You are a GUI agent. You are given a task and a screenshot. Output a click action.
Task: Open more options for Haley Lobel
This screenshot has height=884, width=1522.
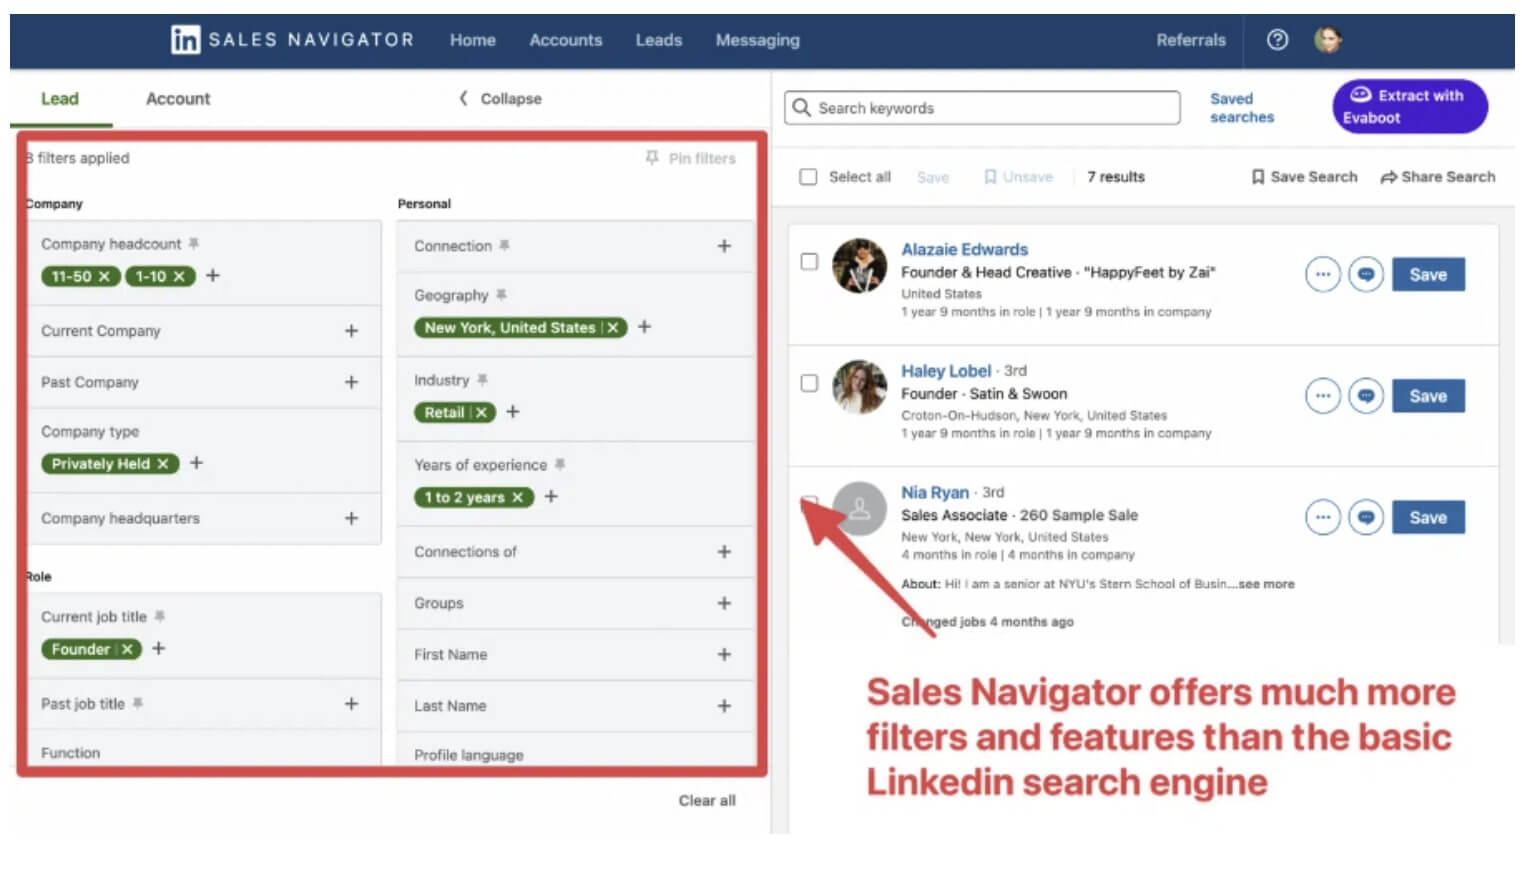pos(1322,396)
